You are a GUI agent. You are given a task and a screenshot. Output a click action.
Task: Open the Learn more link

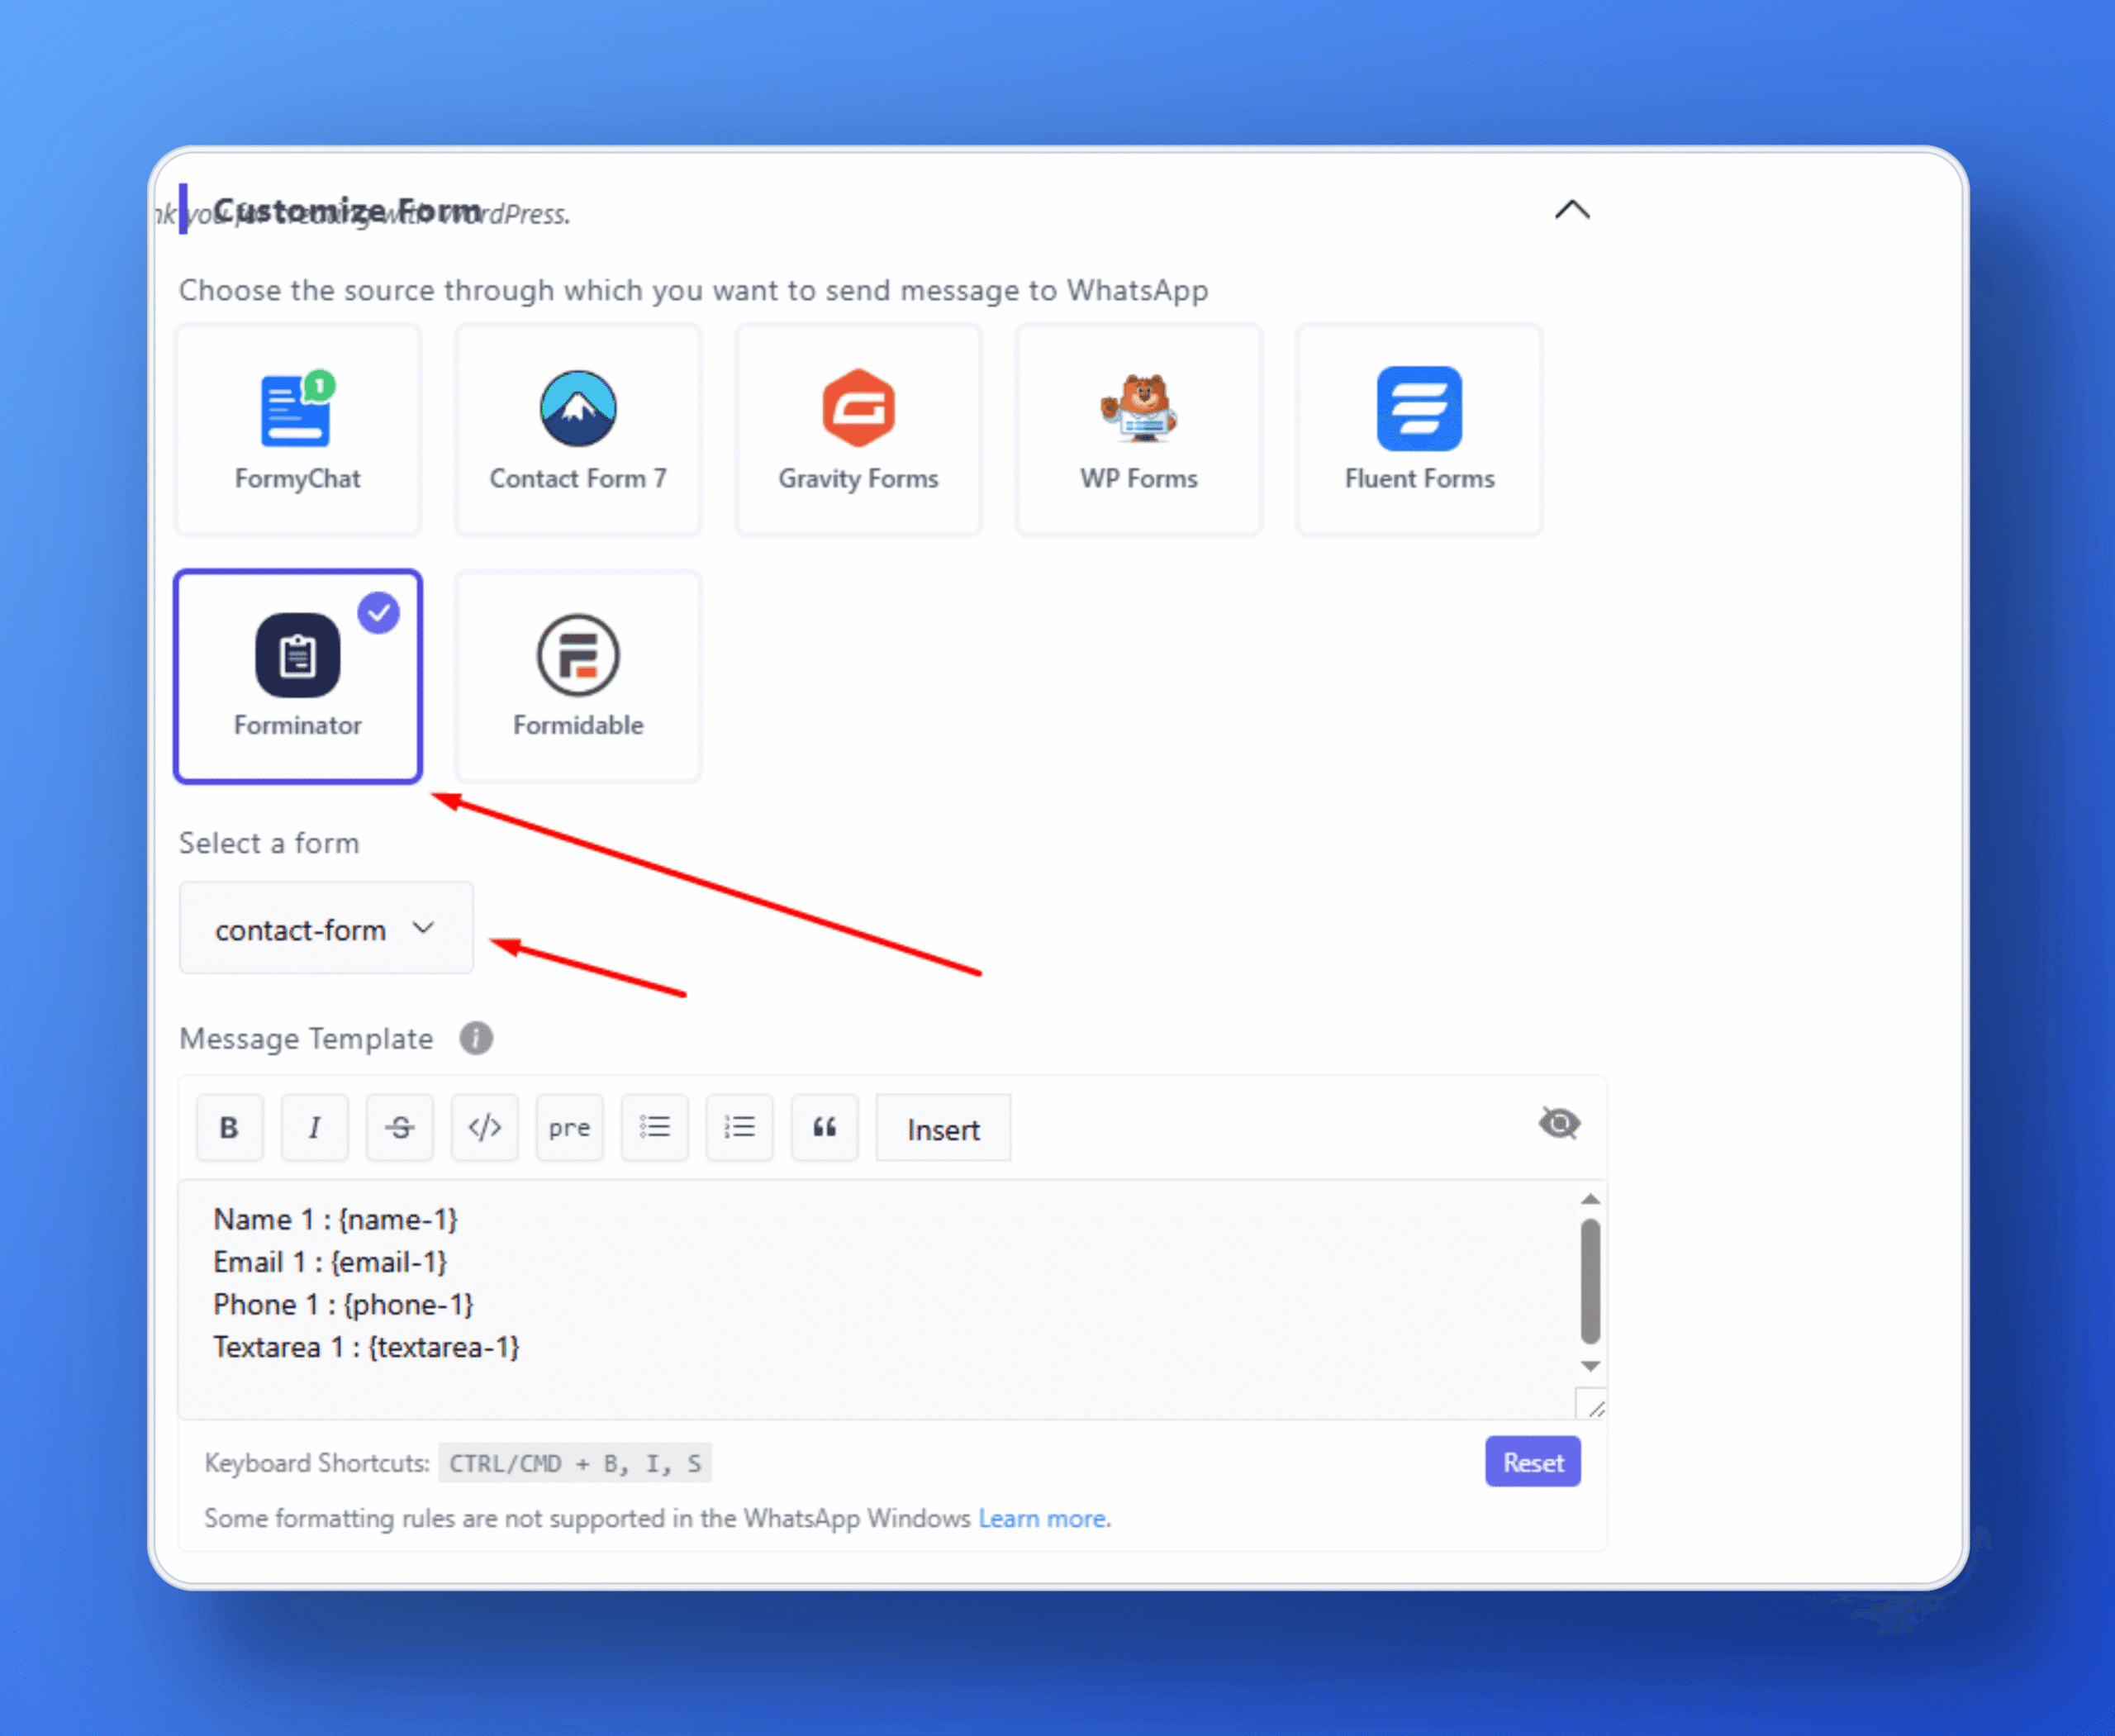(x=1042, y=1518)
